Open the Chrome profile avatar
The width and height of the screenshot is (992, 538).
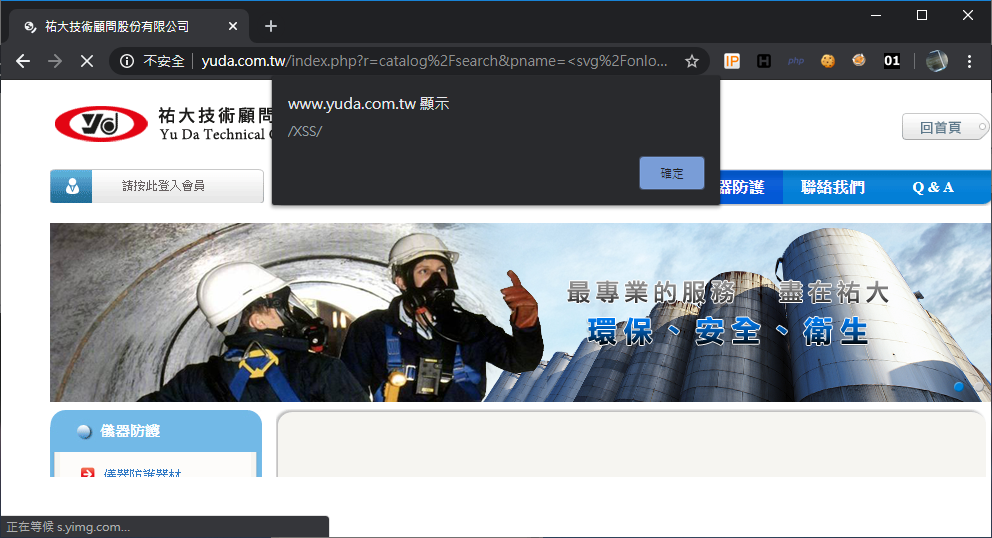pyautogui.click(x=936, y=61)
